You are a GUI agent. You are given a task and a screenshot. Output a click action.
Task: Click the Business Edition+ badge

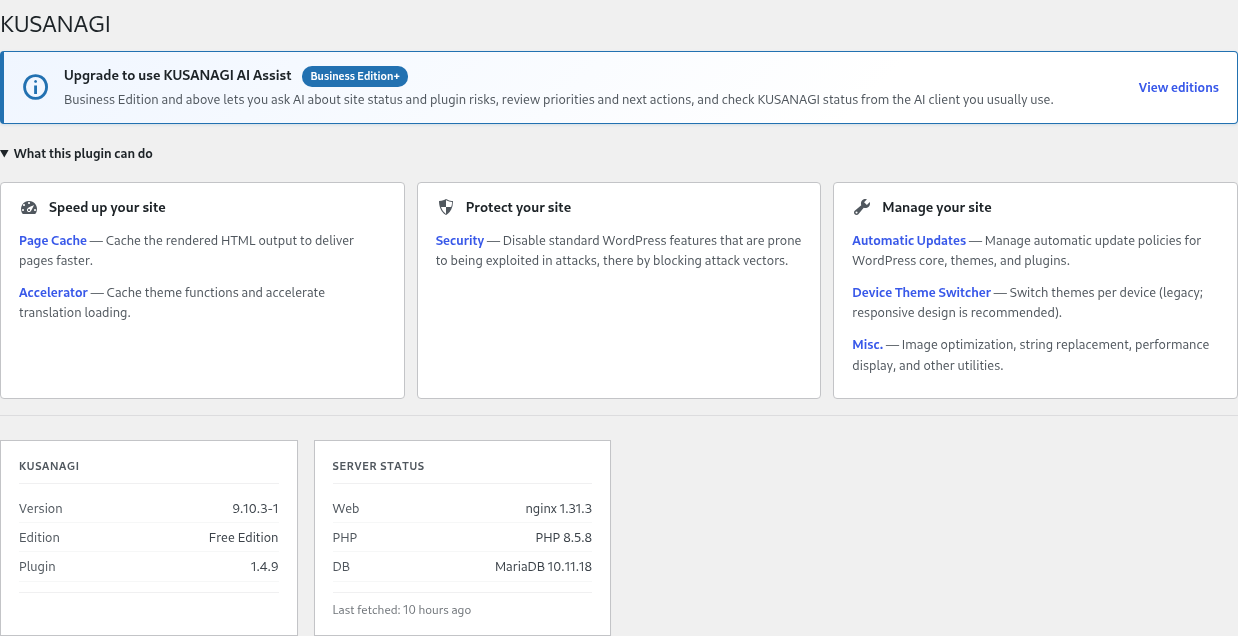[355, 76]
